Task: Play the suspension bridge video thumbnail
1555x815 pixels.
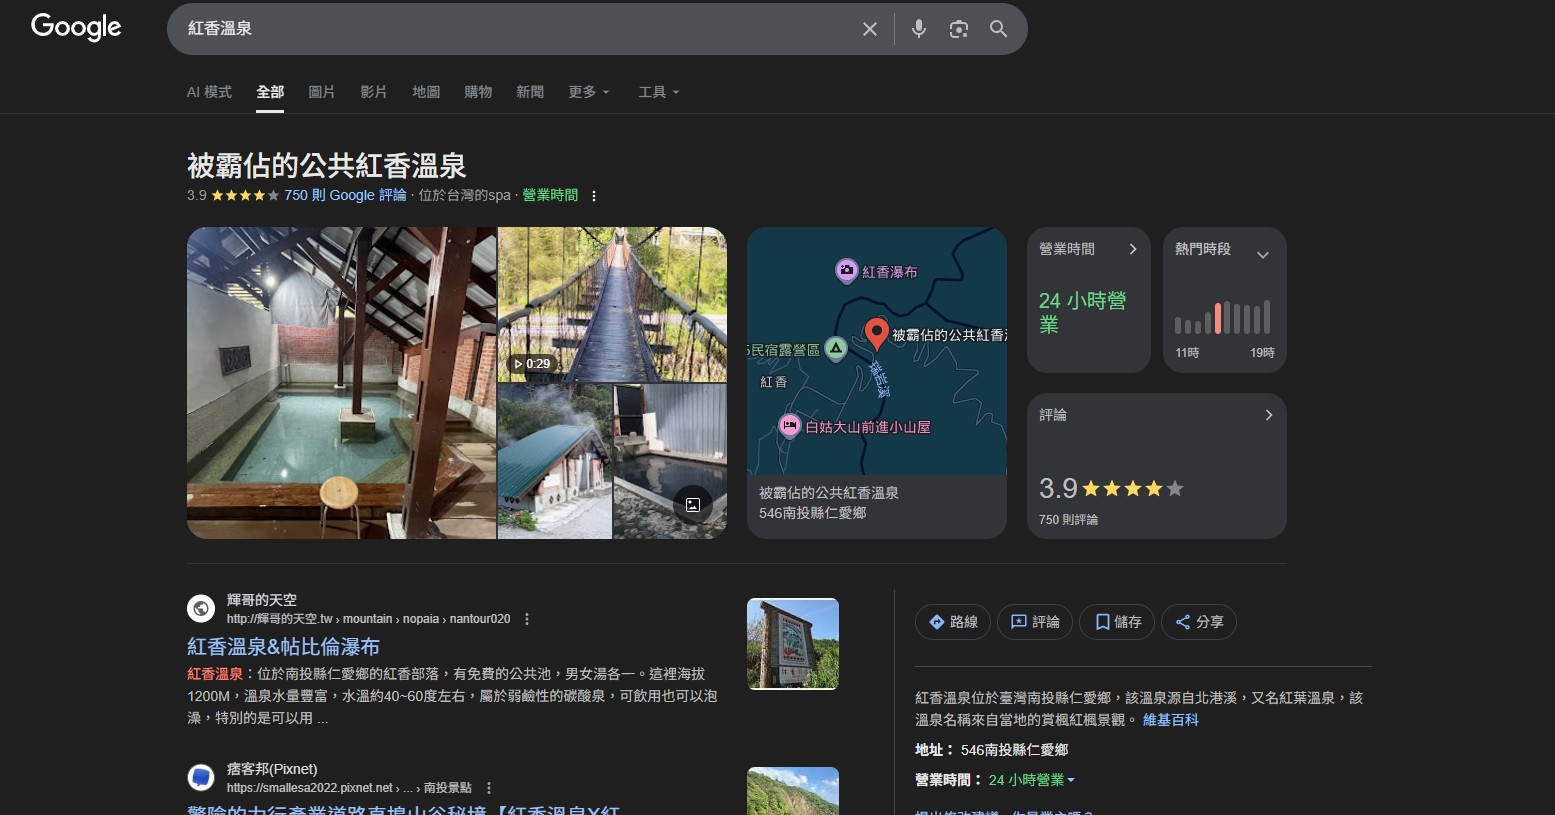Action: pyautogui.click(x=612, y=305)
